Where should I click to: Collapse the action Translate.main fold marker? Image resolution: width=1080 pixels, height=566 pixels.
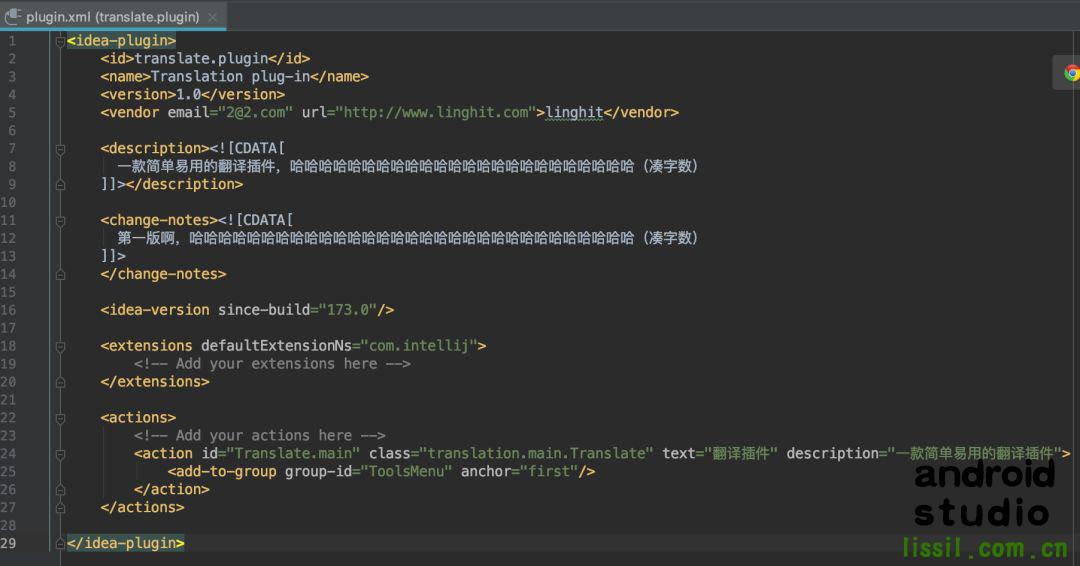tap(60, 454)
